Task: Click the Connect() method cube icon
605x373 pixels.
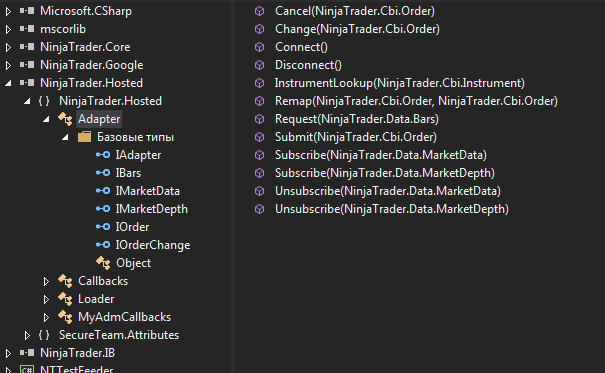Action: coord(260,47)
